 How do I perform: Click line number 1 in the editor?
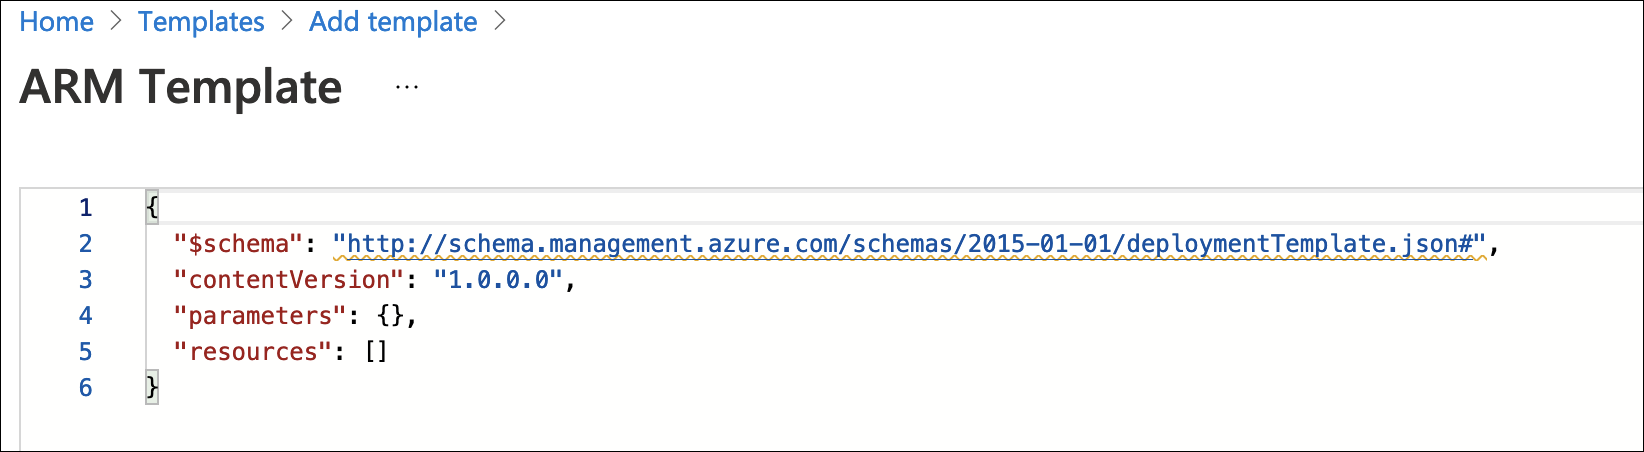[x=86, y=208]
